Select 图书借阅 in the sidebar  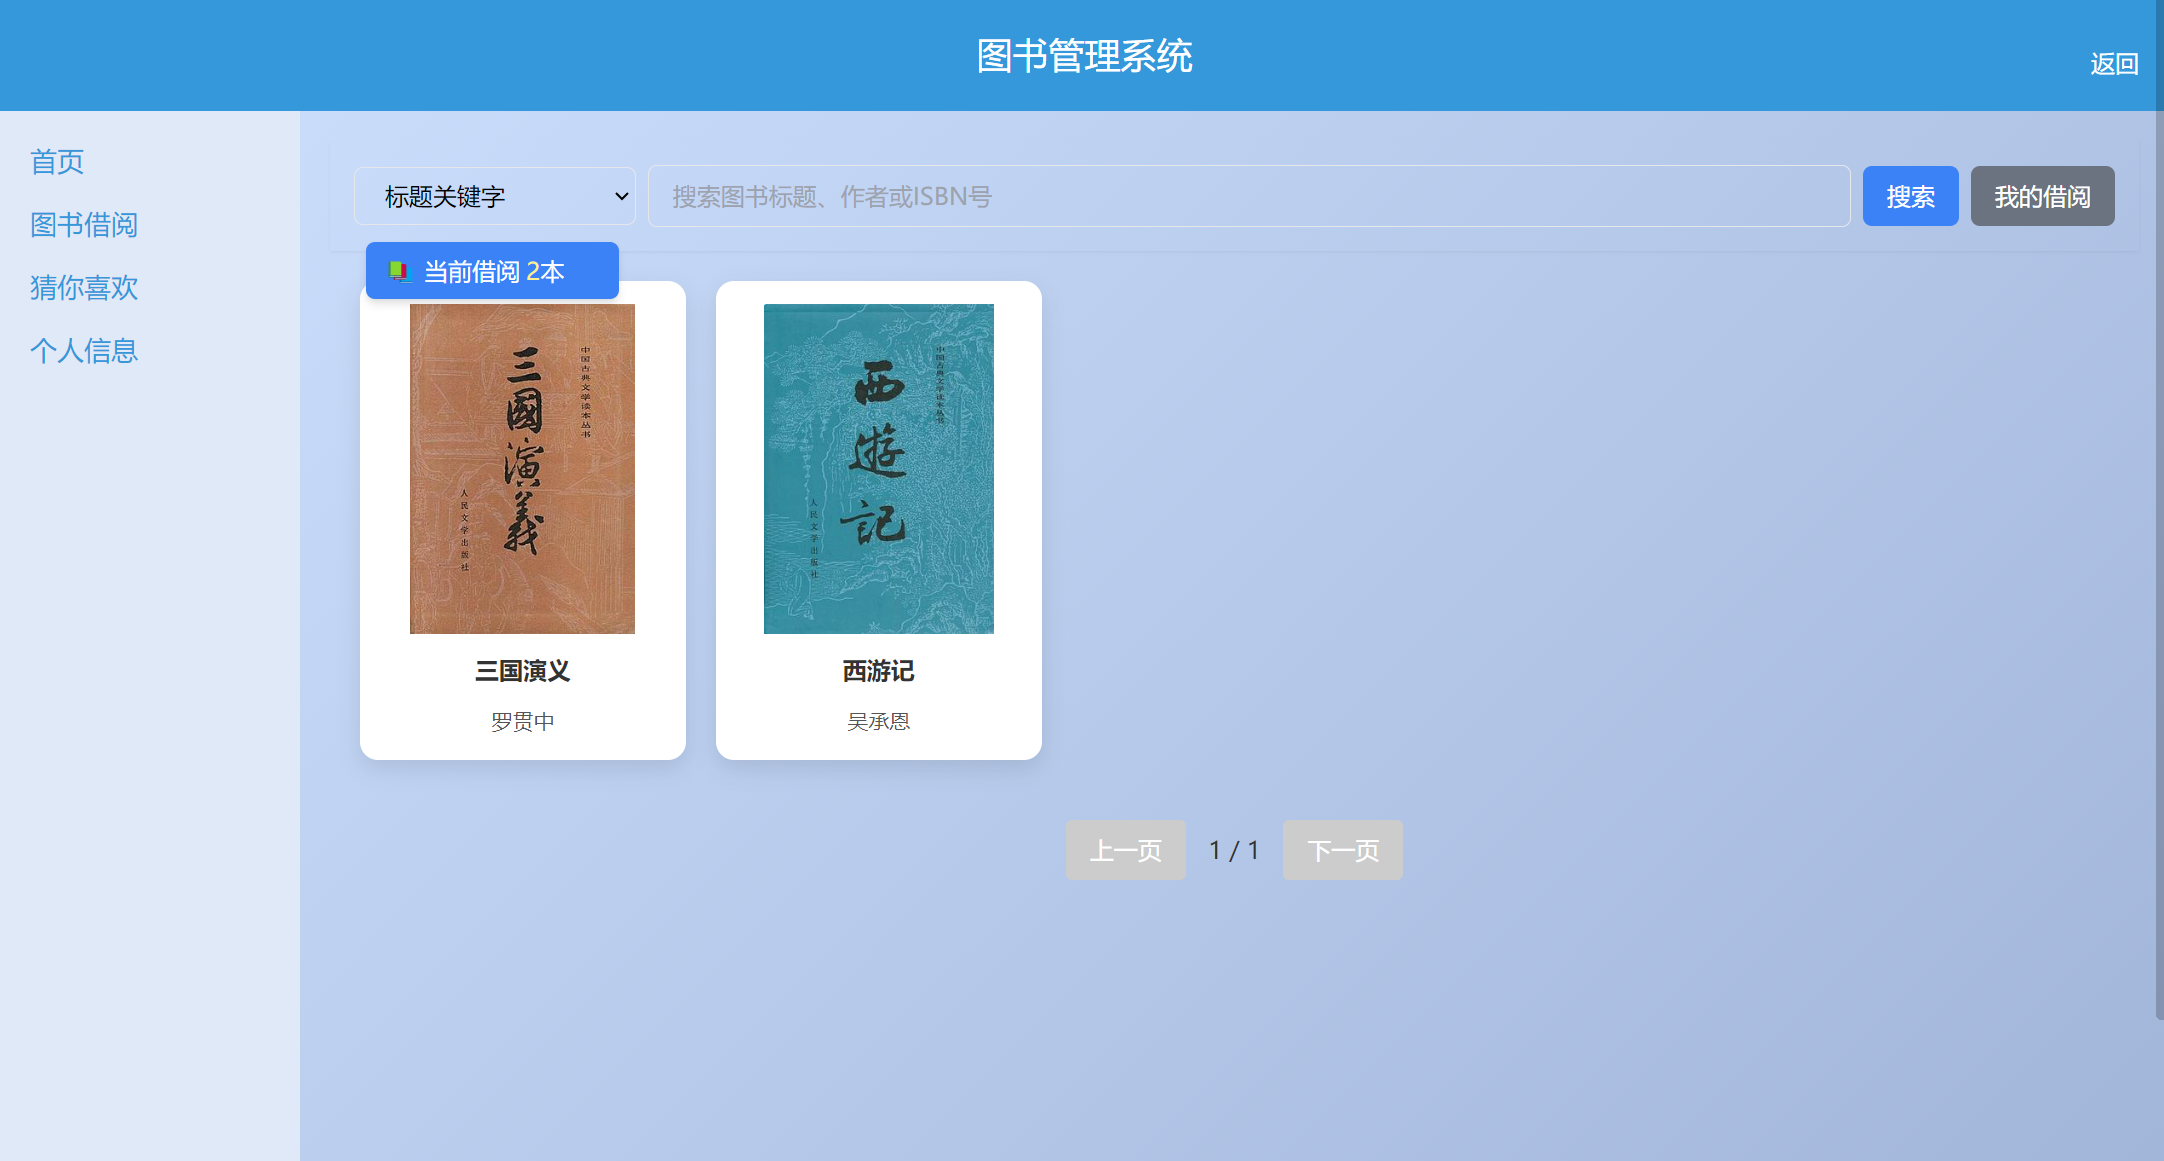84,225
